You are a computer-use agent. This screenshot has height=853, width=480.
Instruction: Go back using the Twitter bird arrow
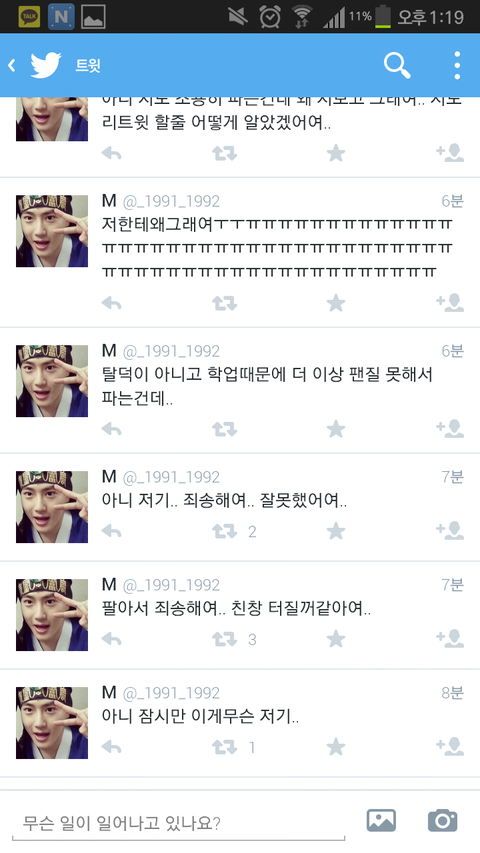35,65
